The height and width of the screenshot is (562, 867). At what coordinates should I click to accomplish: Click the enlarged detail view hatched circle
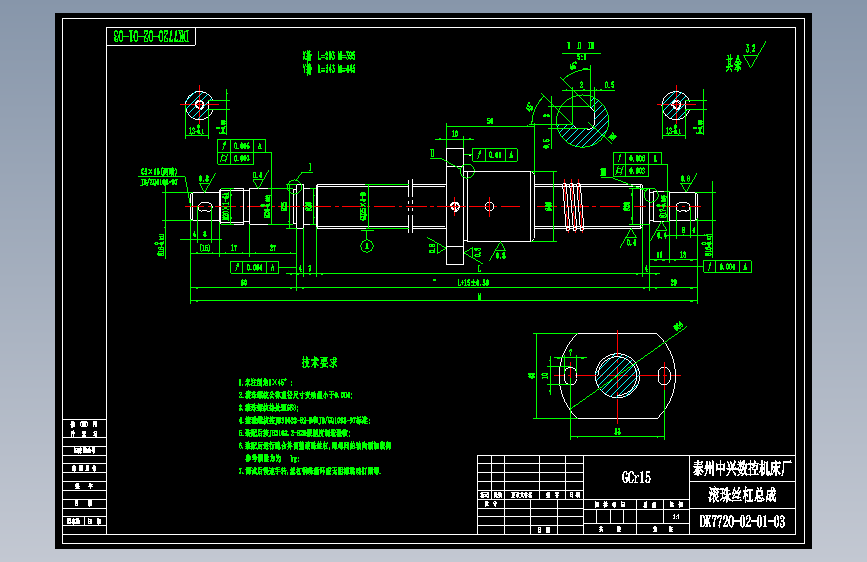coord(582,121)
